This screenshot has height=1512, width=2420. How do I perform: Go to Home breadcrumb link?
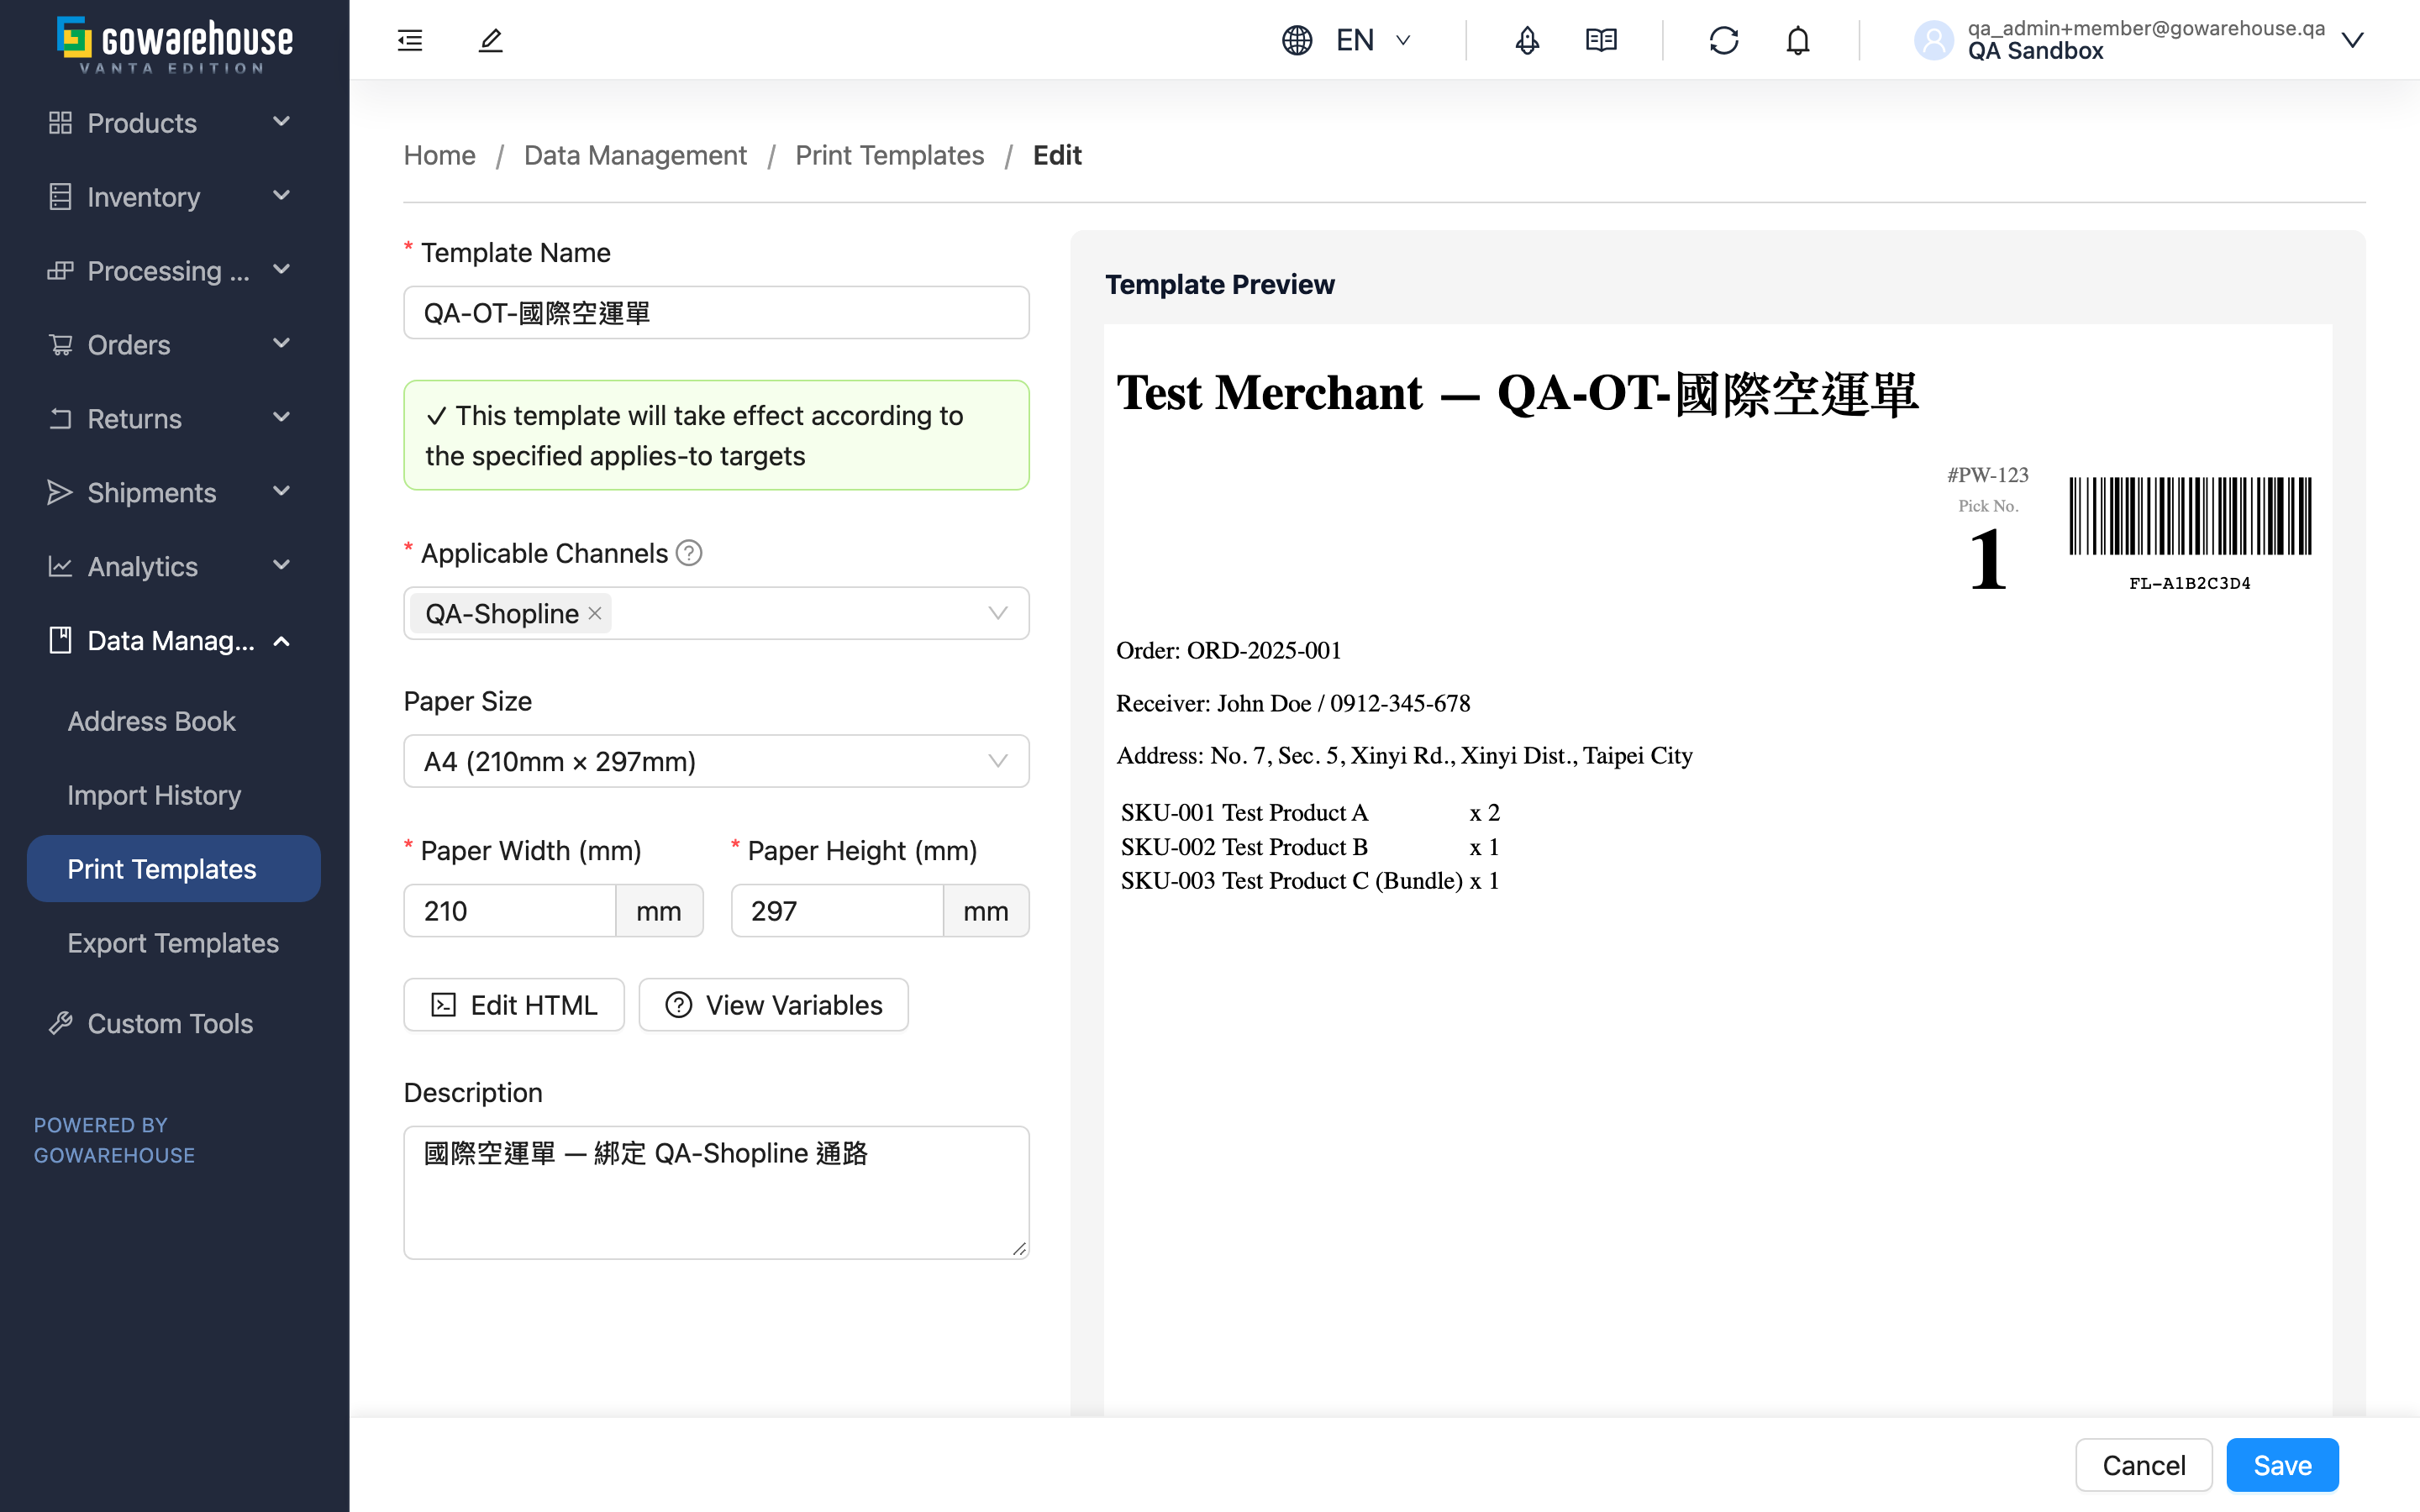[439, 155]
